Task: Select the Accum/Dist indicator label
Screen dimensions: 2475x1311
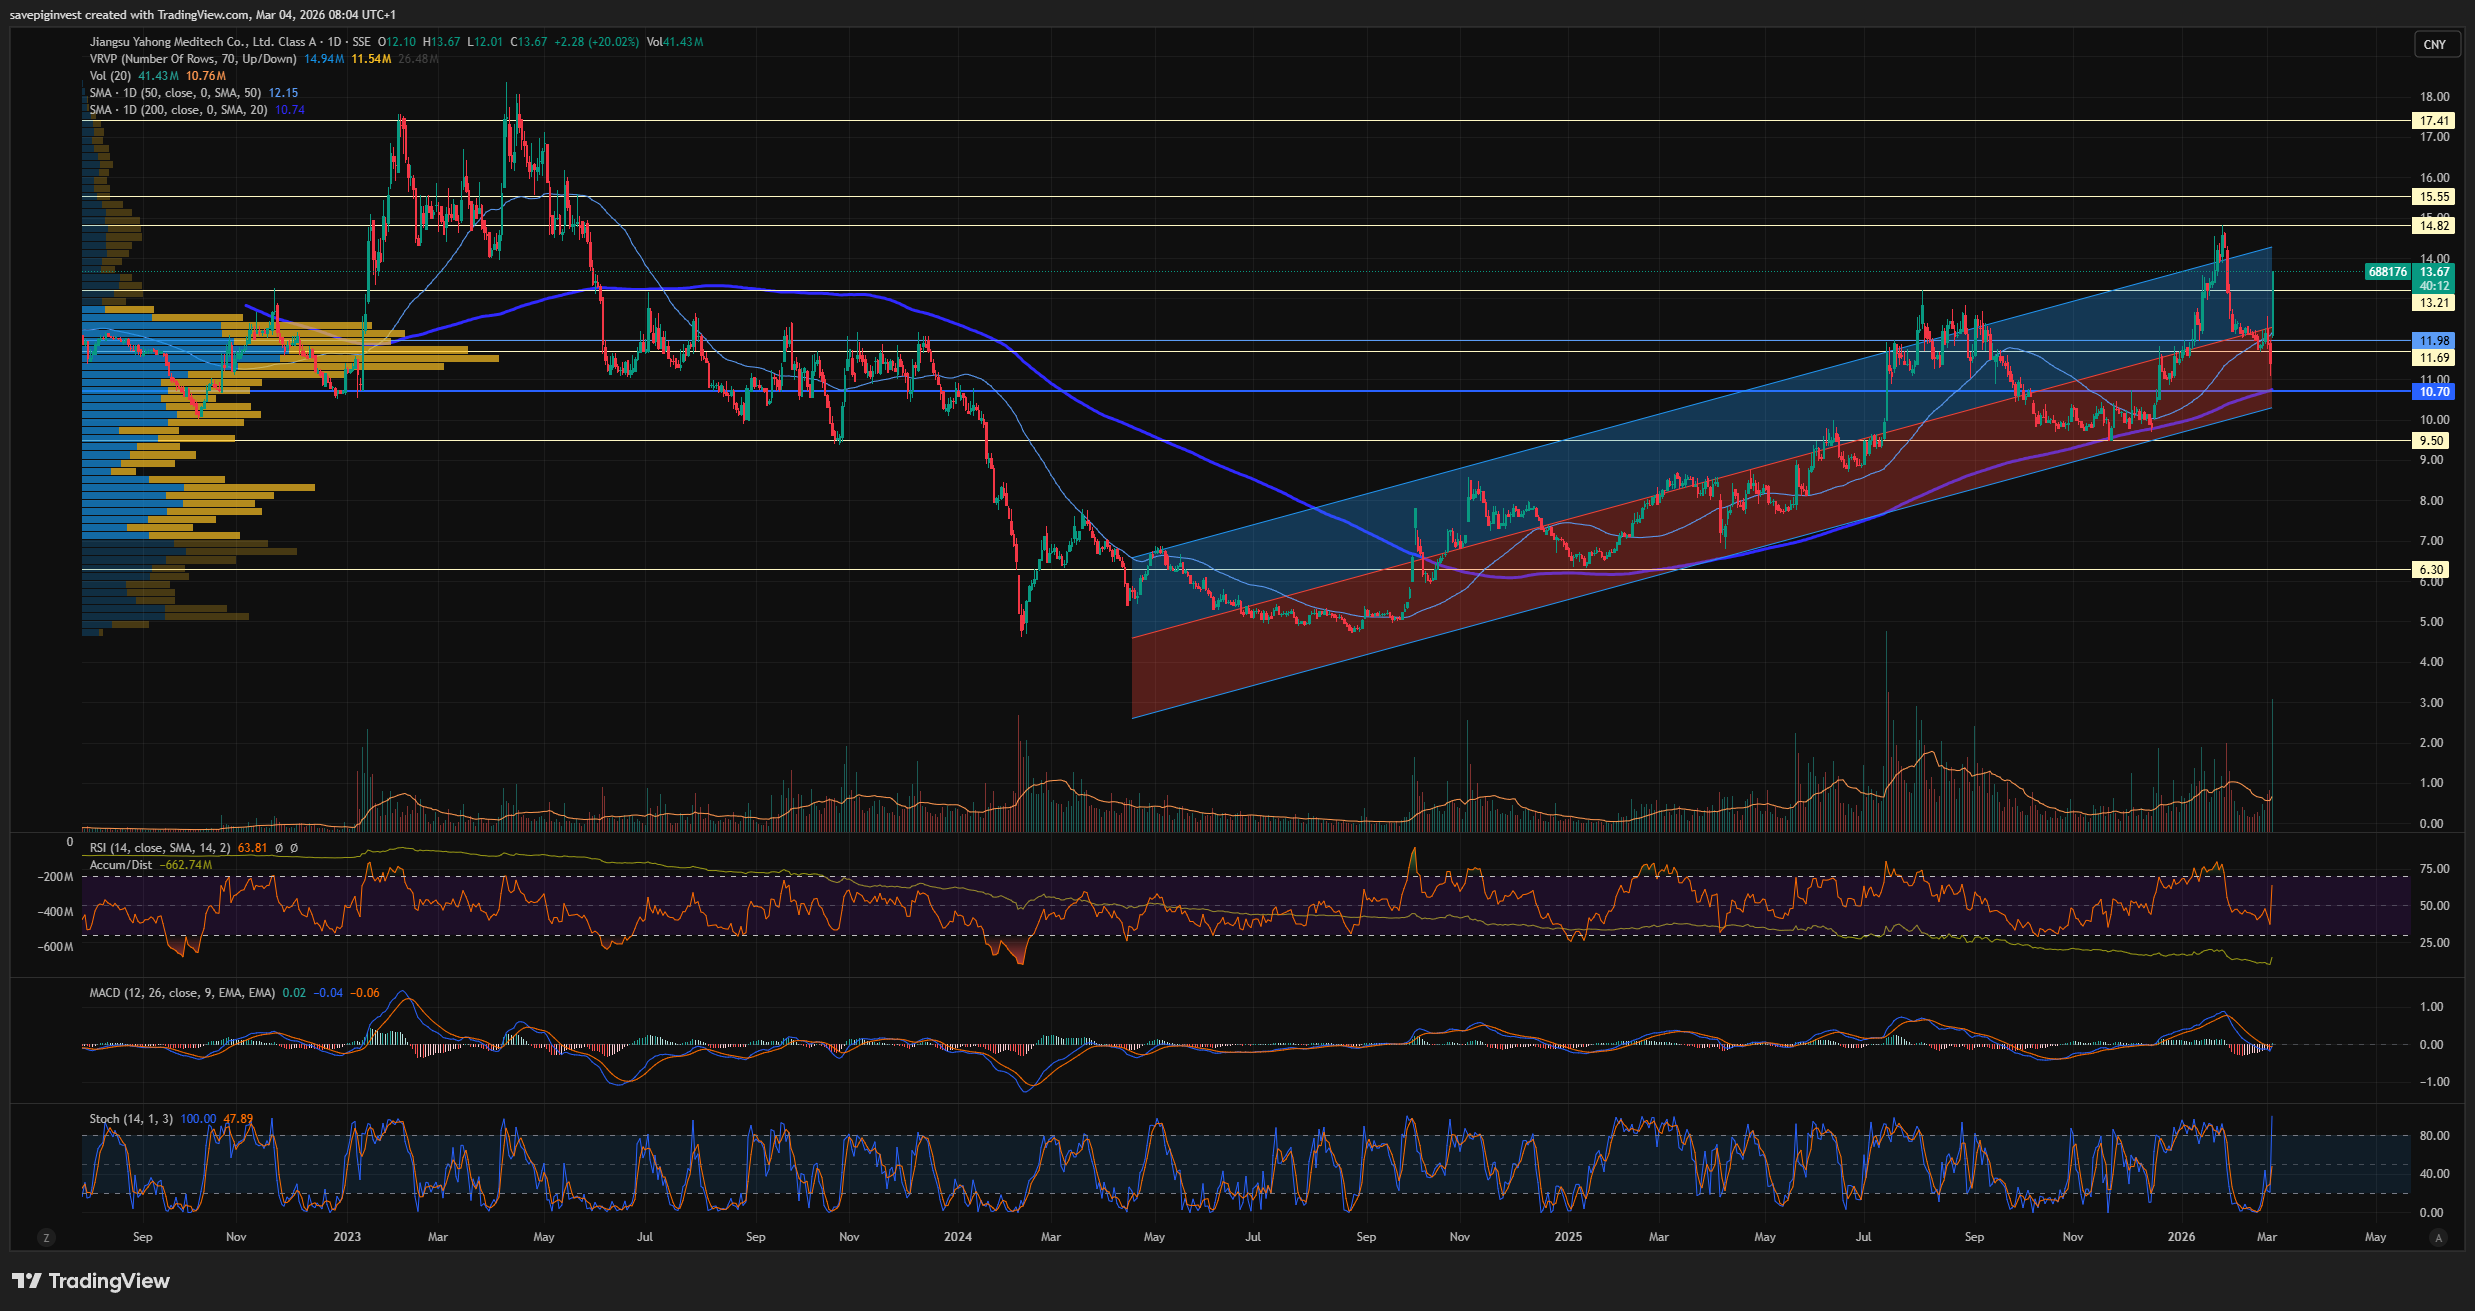Action: pos(121,865)
